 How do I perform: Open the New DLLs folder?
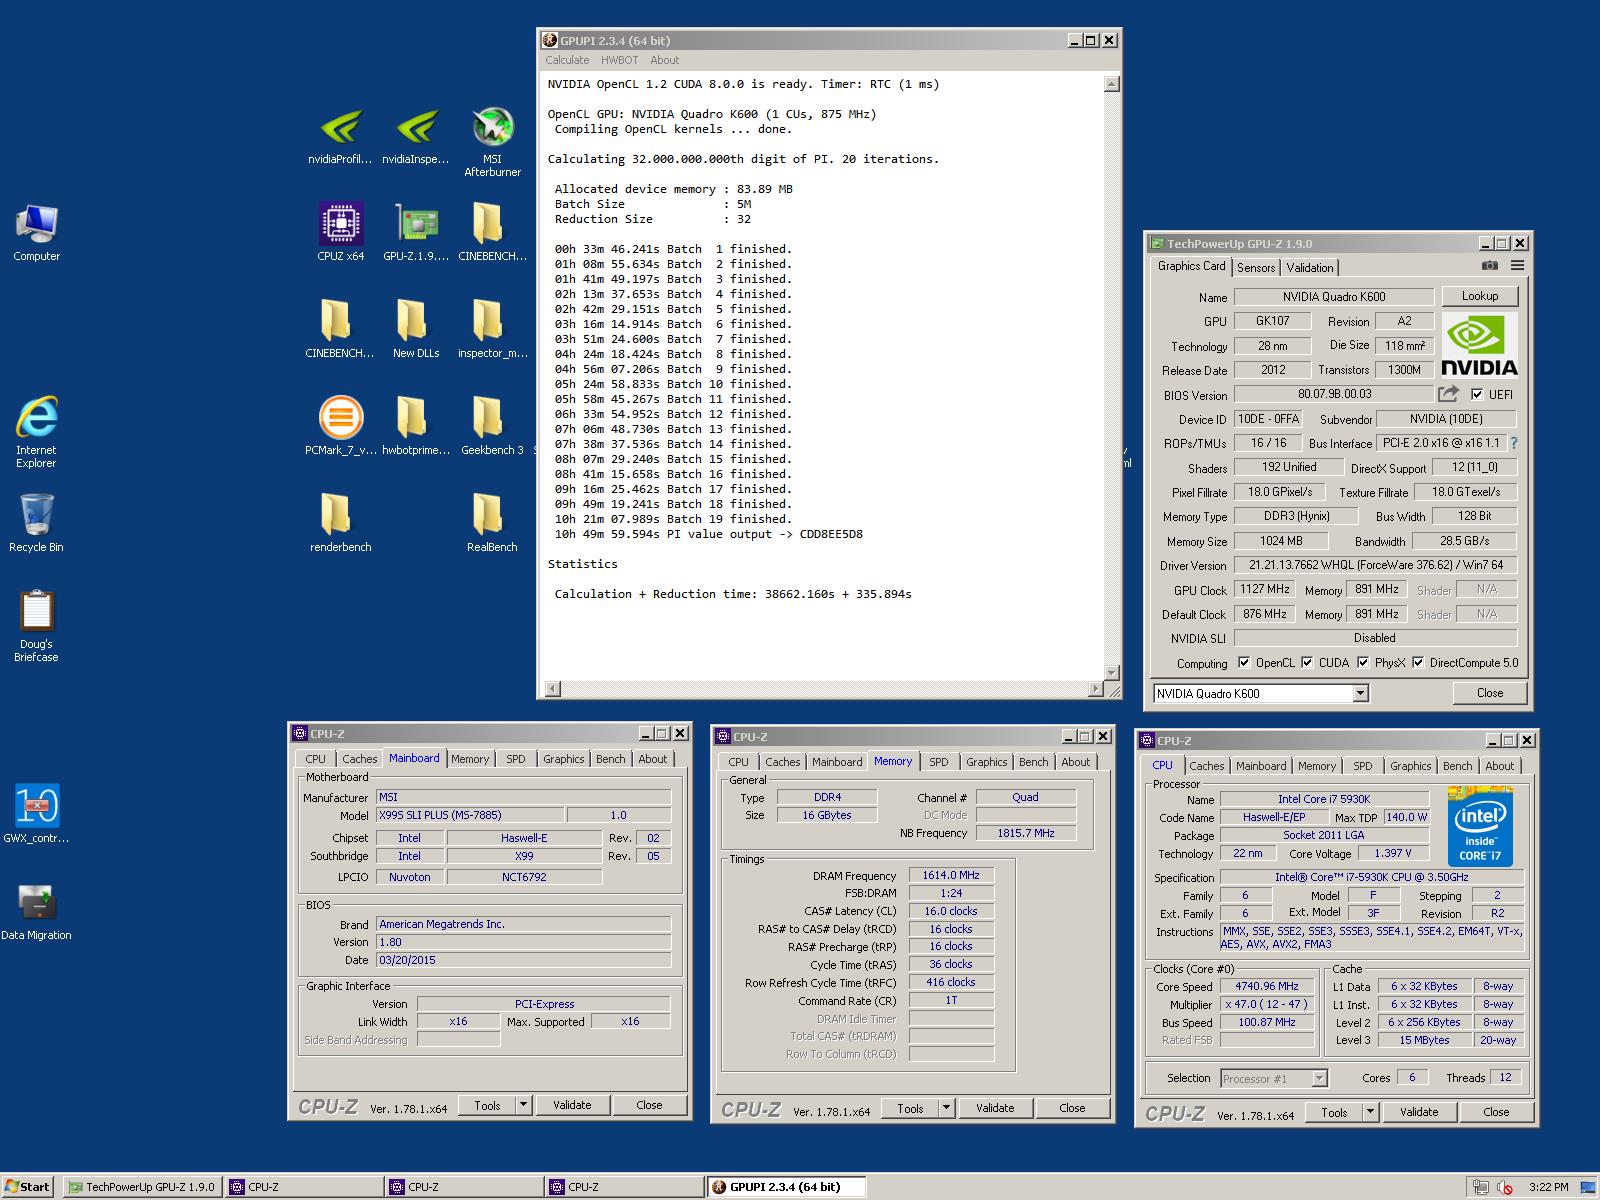416,329
